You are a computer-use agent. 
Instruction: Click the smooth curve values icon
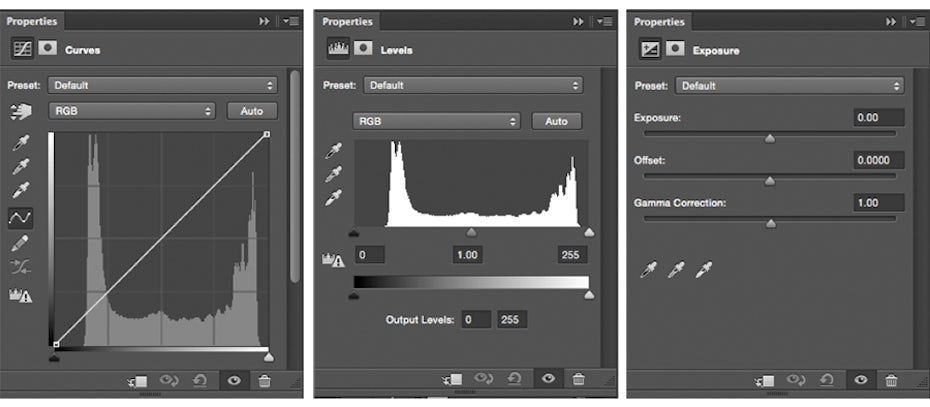click(x=20, y=268)
